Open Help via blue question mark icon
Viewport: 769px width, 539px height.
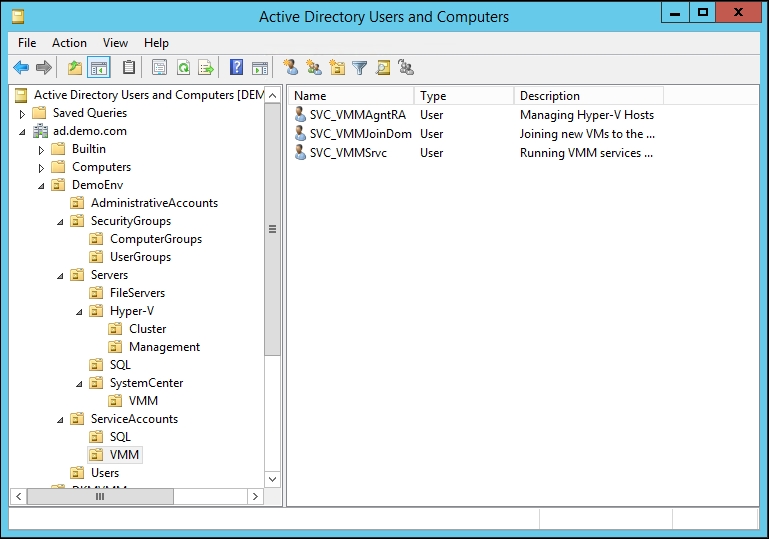click(237, 68)
